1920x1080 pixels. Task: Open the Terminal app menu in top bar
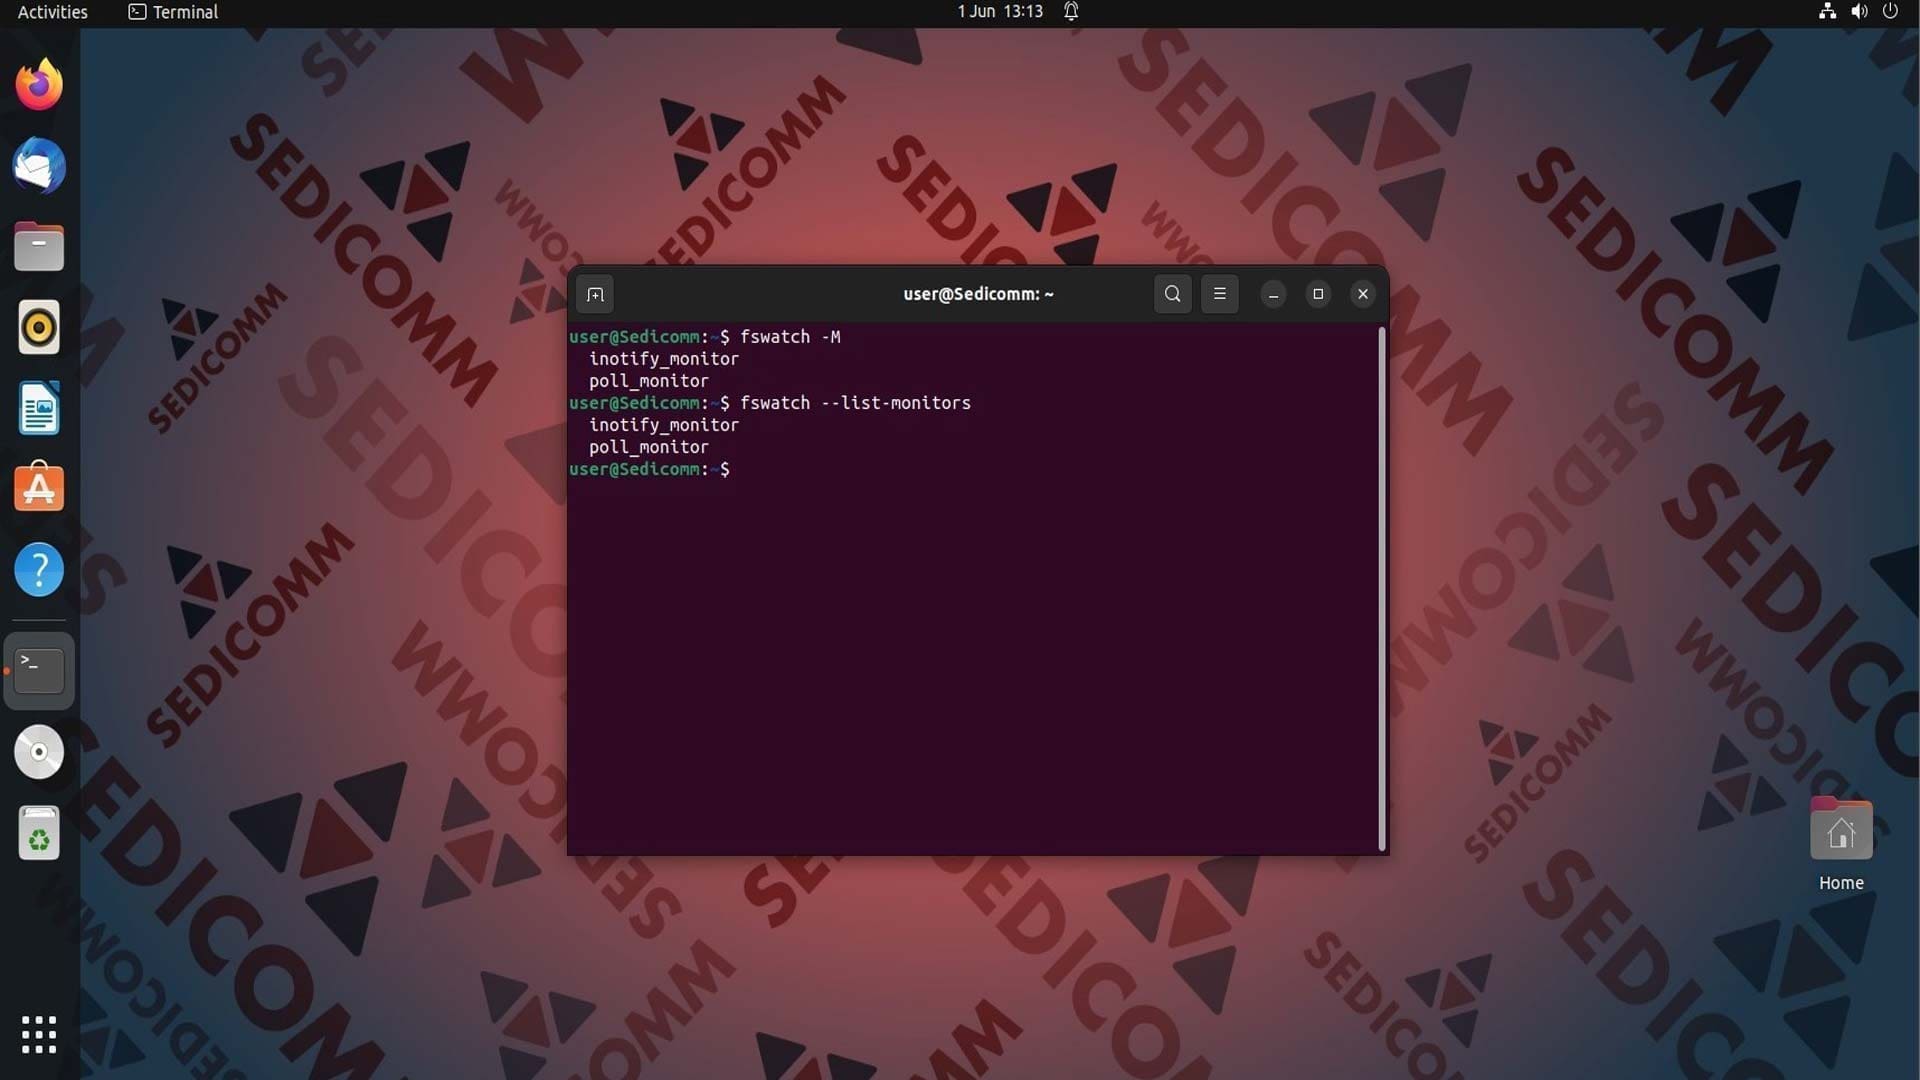tap(173, 12)
